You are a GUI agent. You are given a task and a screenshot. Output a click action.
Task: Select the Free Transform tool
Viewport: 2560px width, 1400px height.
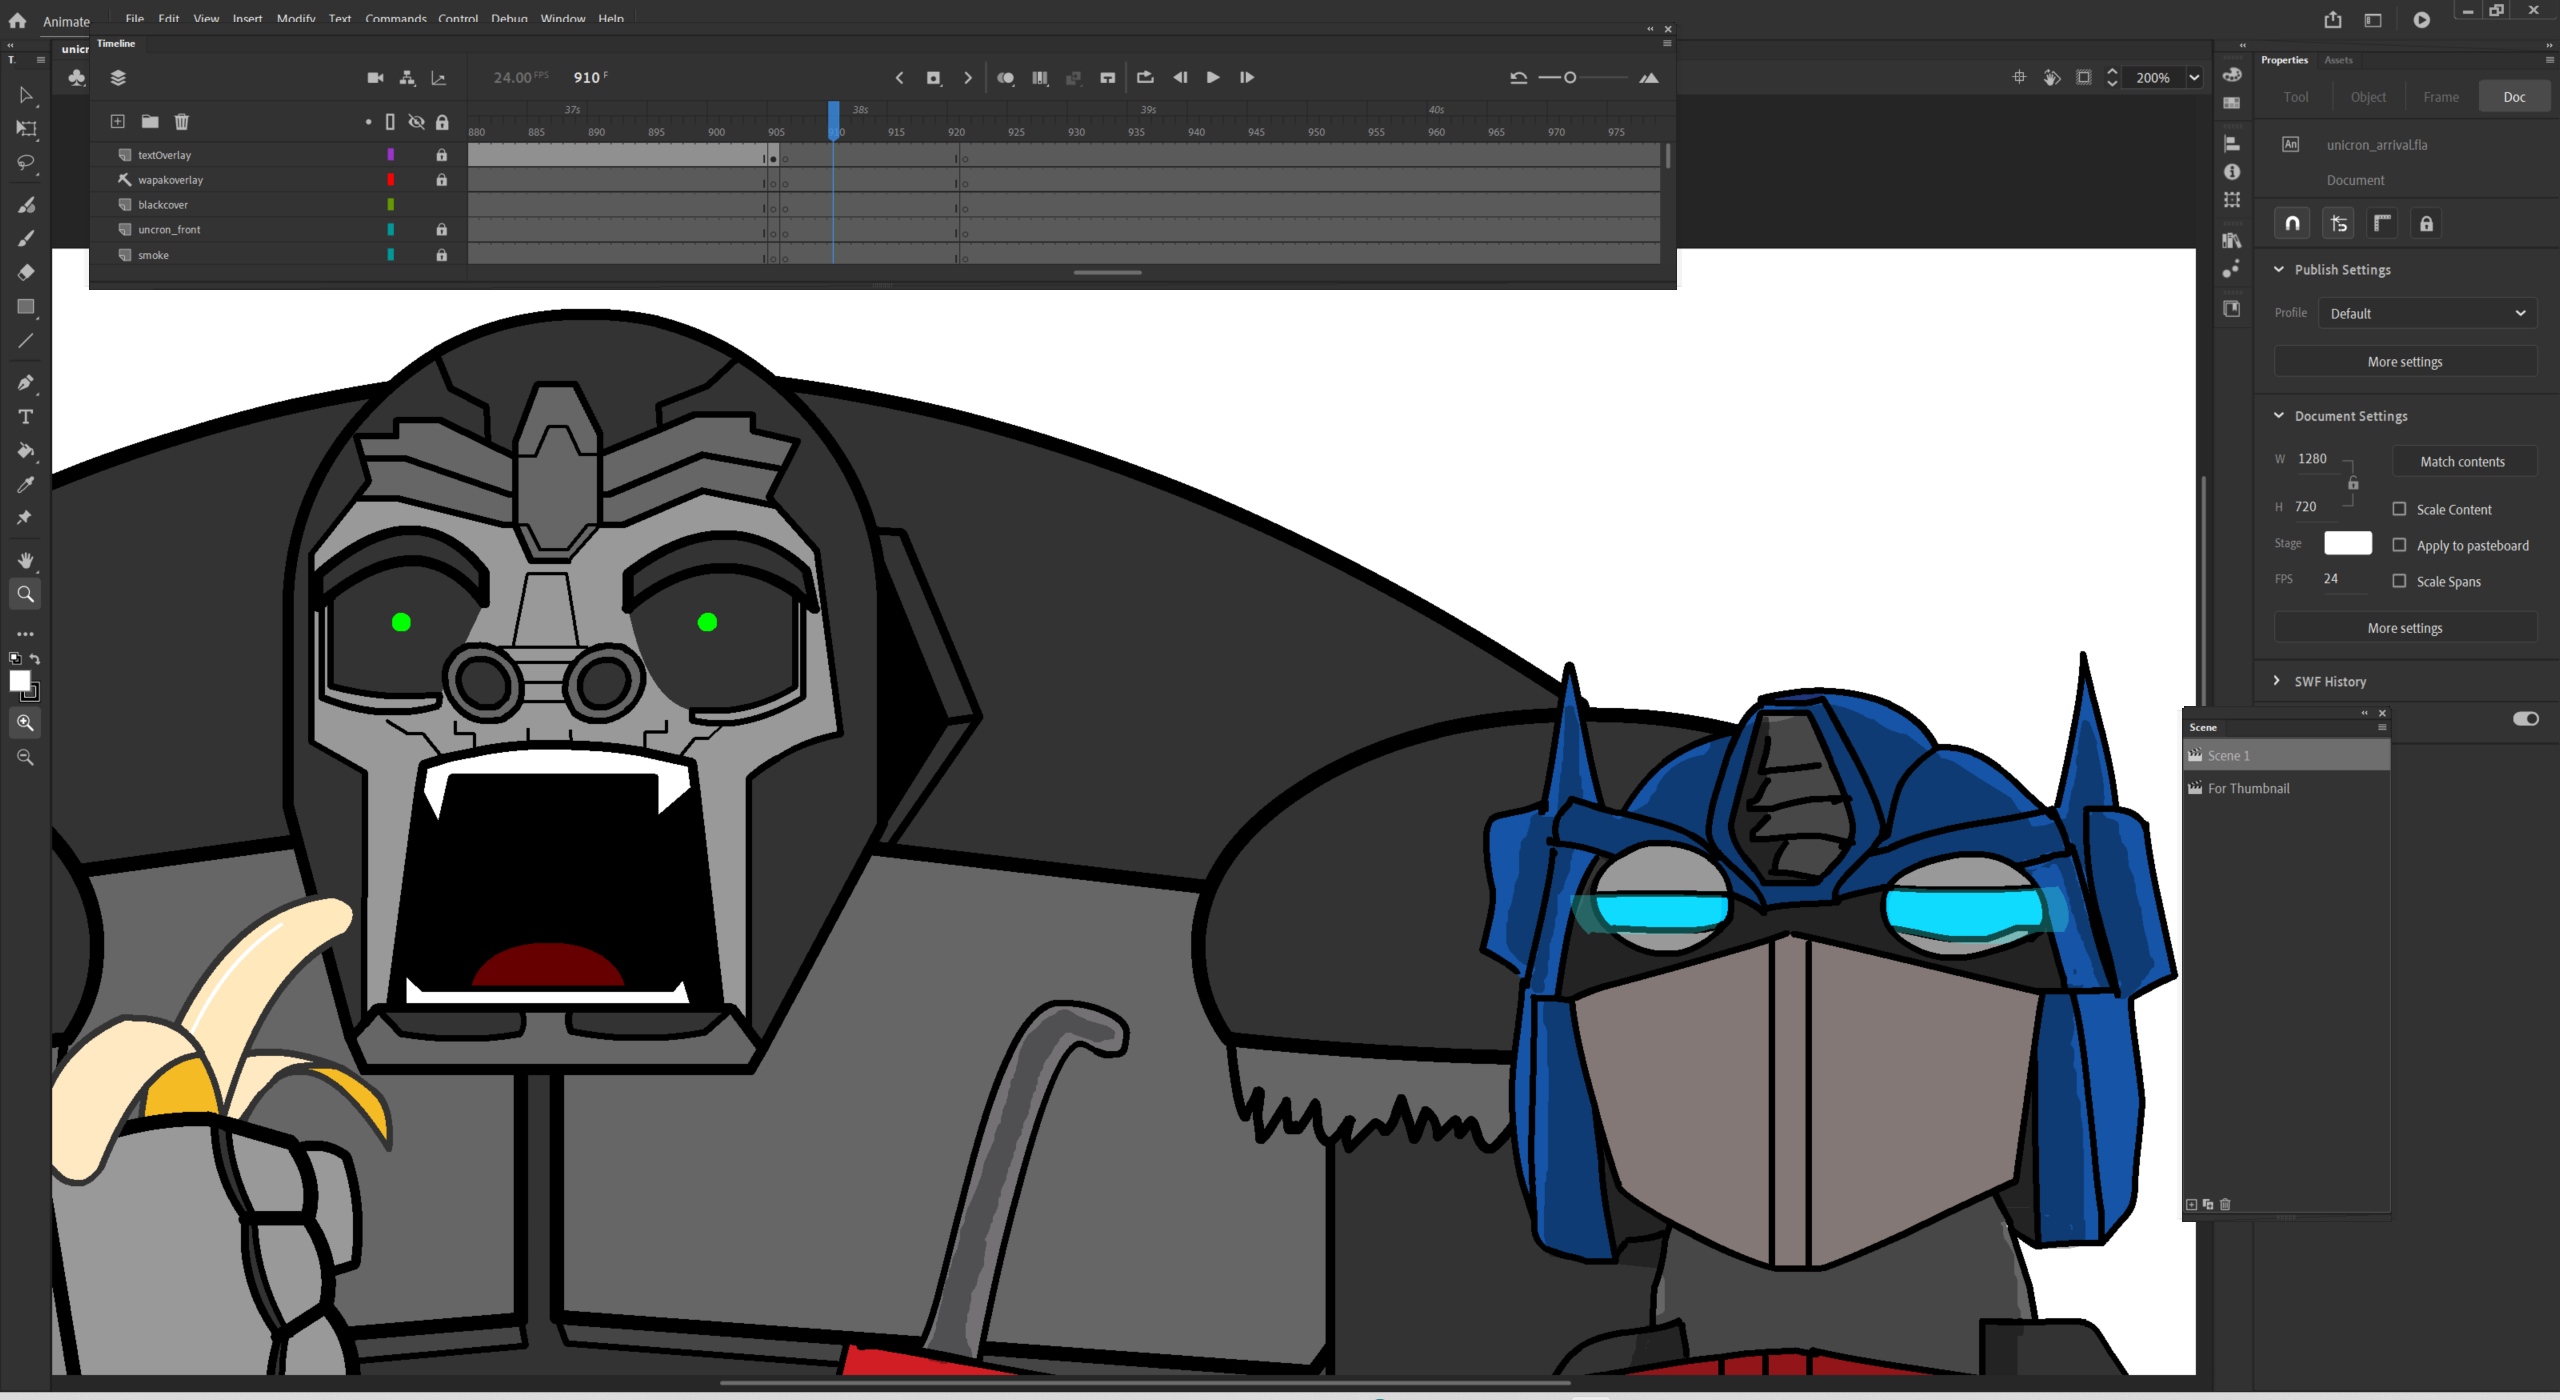(x=26, y=129)
